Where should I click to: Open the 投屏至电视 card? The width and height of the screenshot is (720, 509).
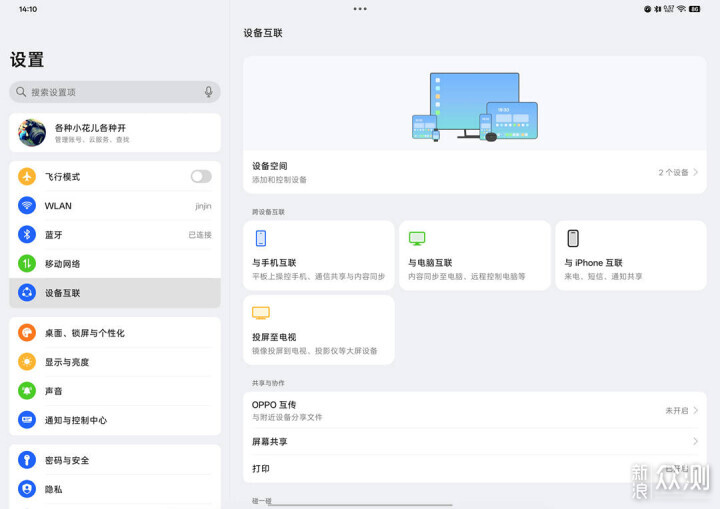319,330
